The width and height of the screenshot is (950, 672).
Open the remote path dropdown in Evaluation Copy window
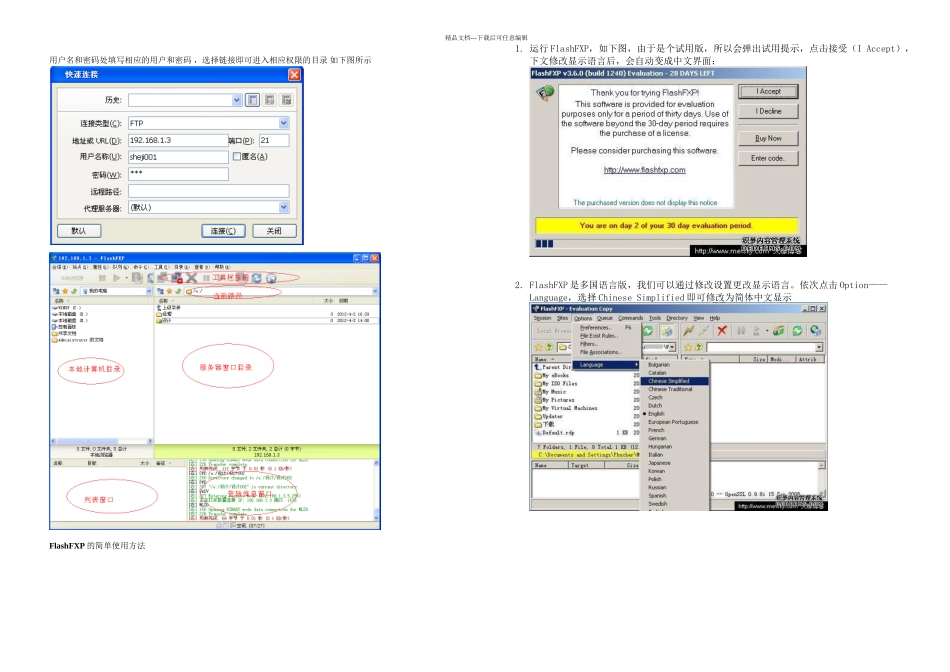coord(819,347)
